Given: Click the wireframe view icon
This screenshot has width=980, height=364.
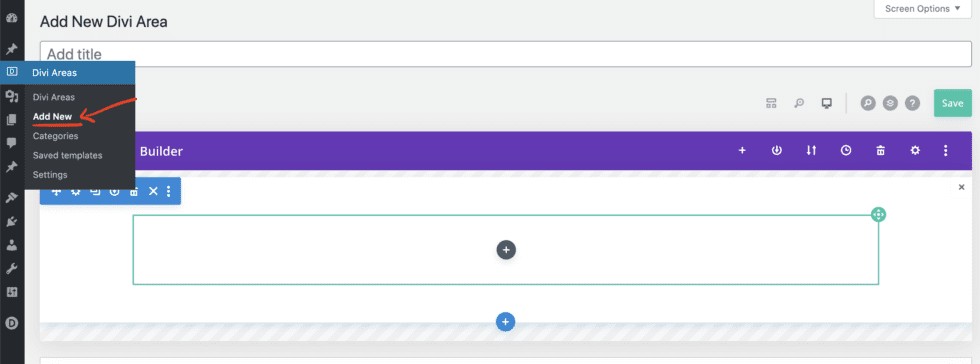Looking at the screenshot, I should tap(771, 103).
